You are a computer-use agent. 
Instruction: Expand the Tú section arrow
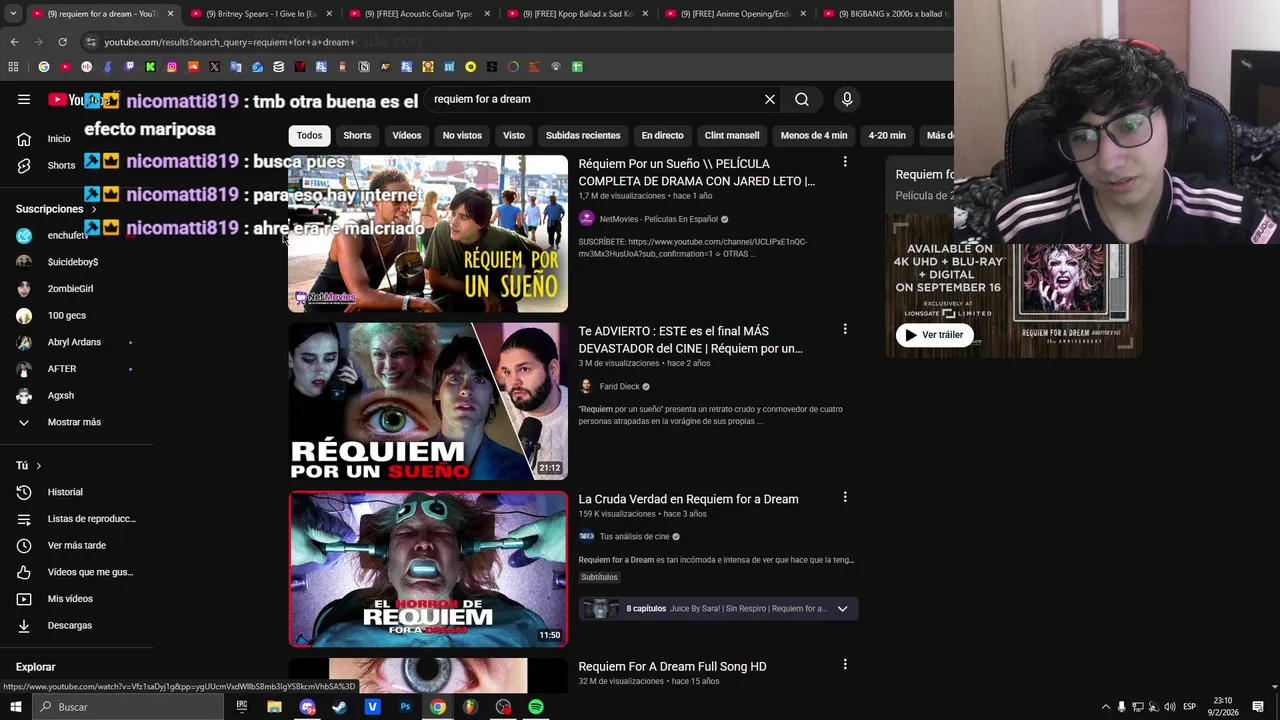[x=39, y=466]
